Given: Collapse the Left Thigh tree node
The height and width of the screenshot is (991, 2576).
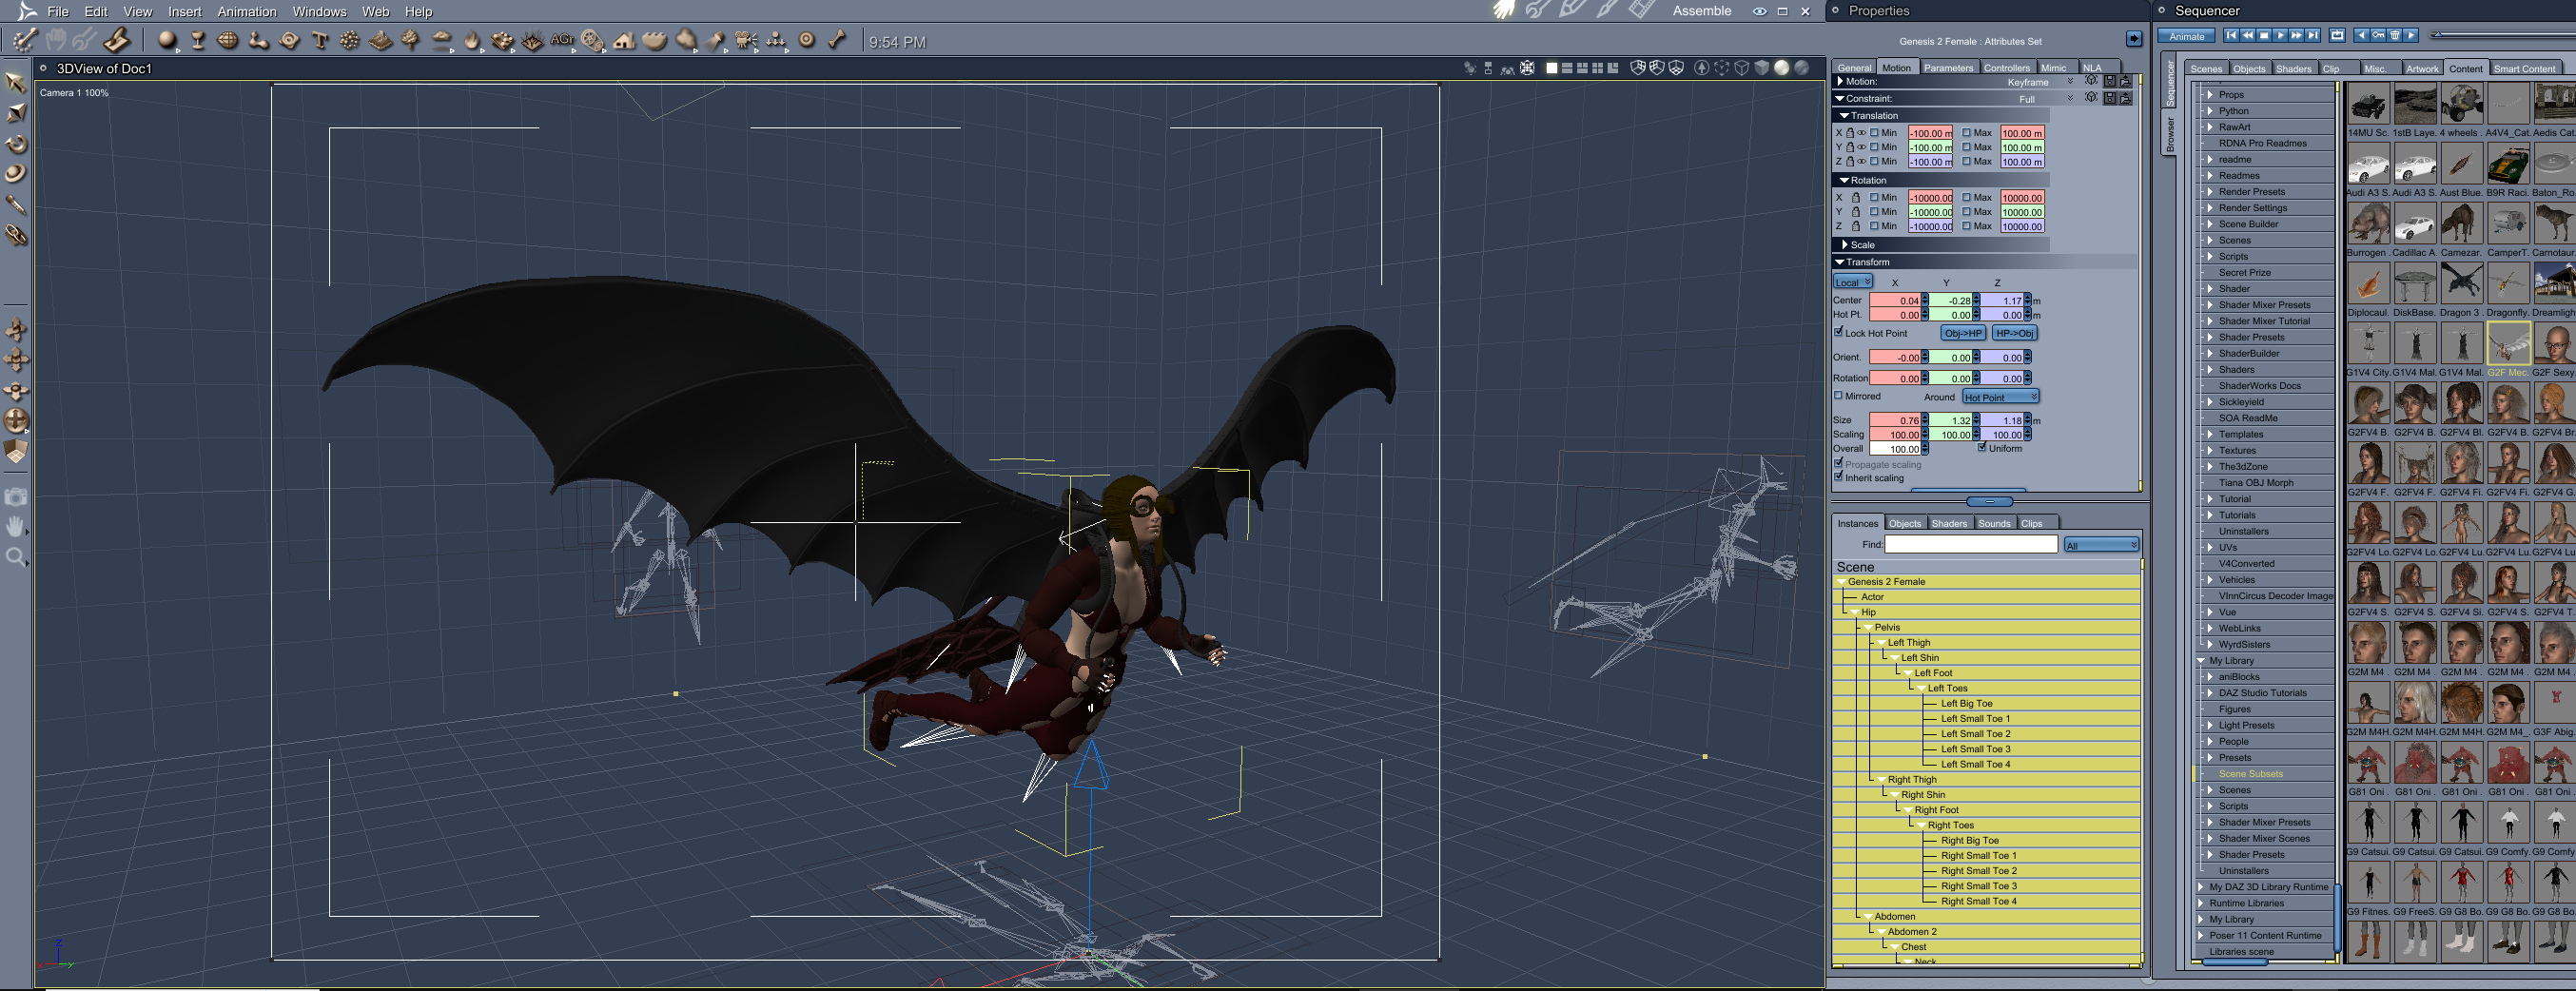Looking at the screenshot, I should point(1881,643).
